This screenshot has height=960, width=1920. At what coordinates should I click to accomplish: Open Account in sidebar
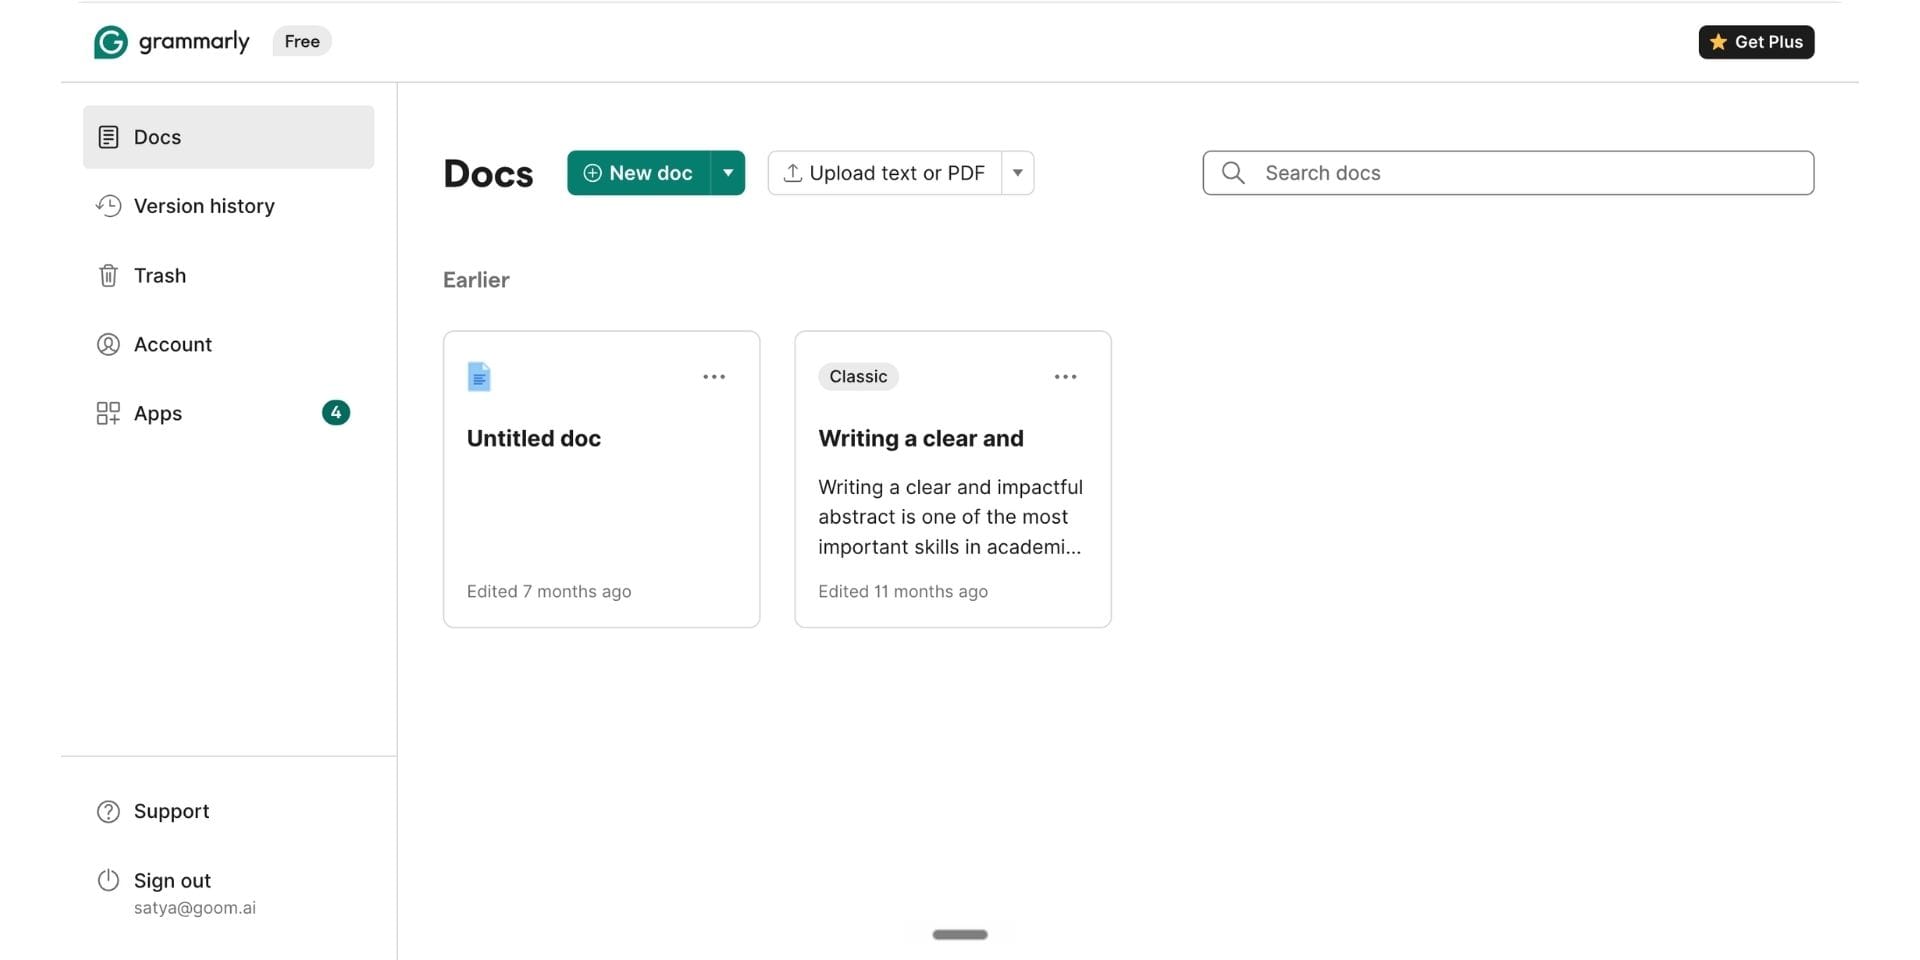click(x=228, y=344)
